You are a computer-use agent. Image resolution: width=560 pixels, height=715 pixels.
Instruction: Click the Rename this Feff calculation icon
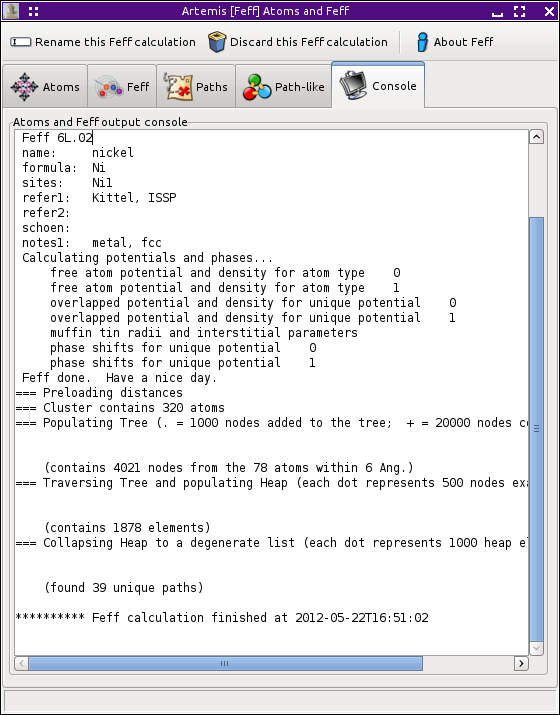point(21,42)
